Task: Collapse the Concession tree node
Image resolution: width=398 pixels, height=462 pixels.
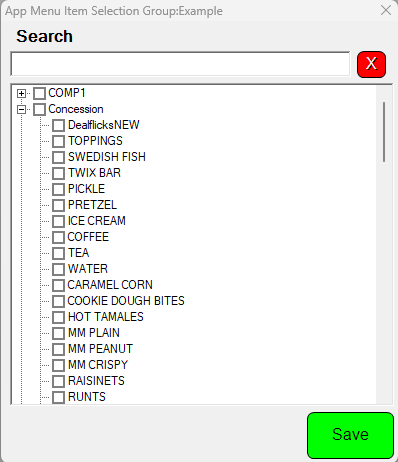Action: 21,109
